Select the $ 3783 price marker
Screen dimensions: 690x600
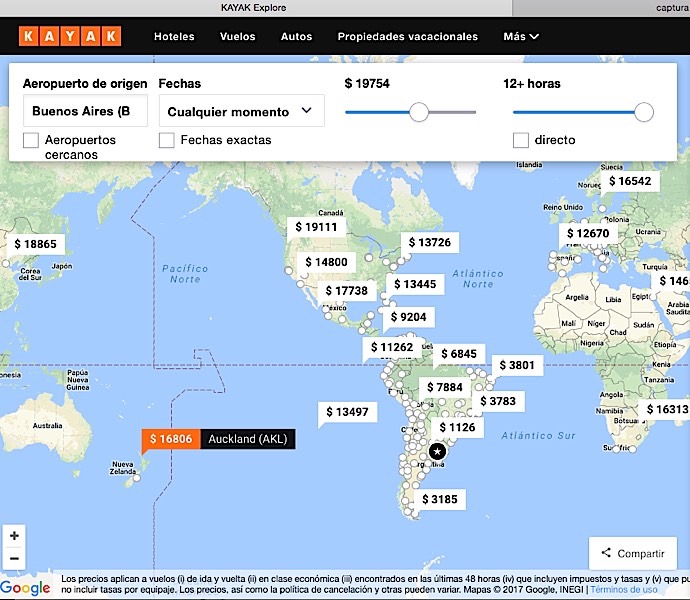pos(498,401)
